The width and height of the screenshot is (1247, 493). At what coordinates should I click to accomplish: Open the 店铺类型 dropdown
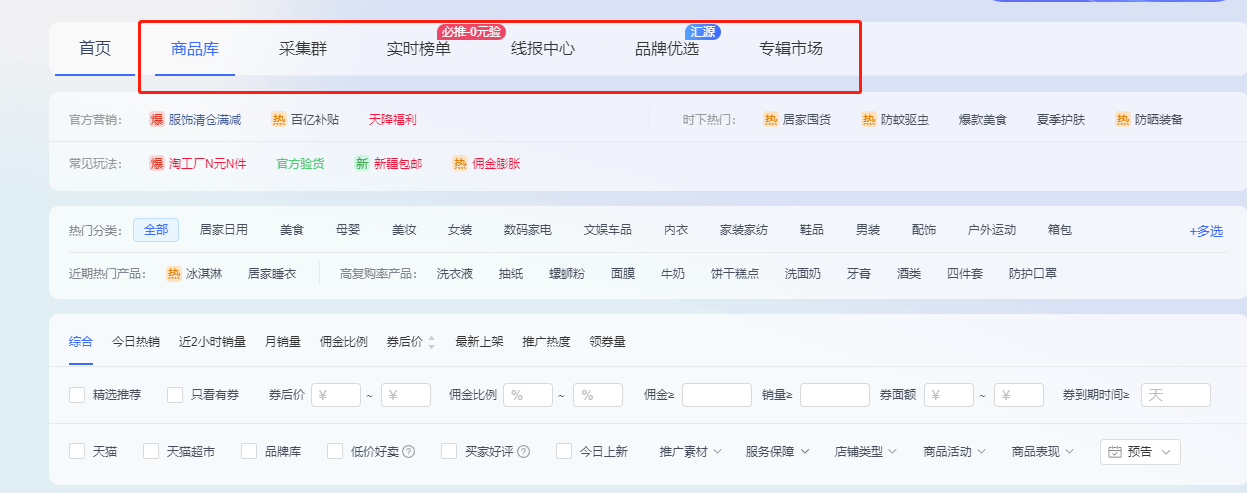[865, 452]
